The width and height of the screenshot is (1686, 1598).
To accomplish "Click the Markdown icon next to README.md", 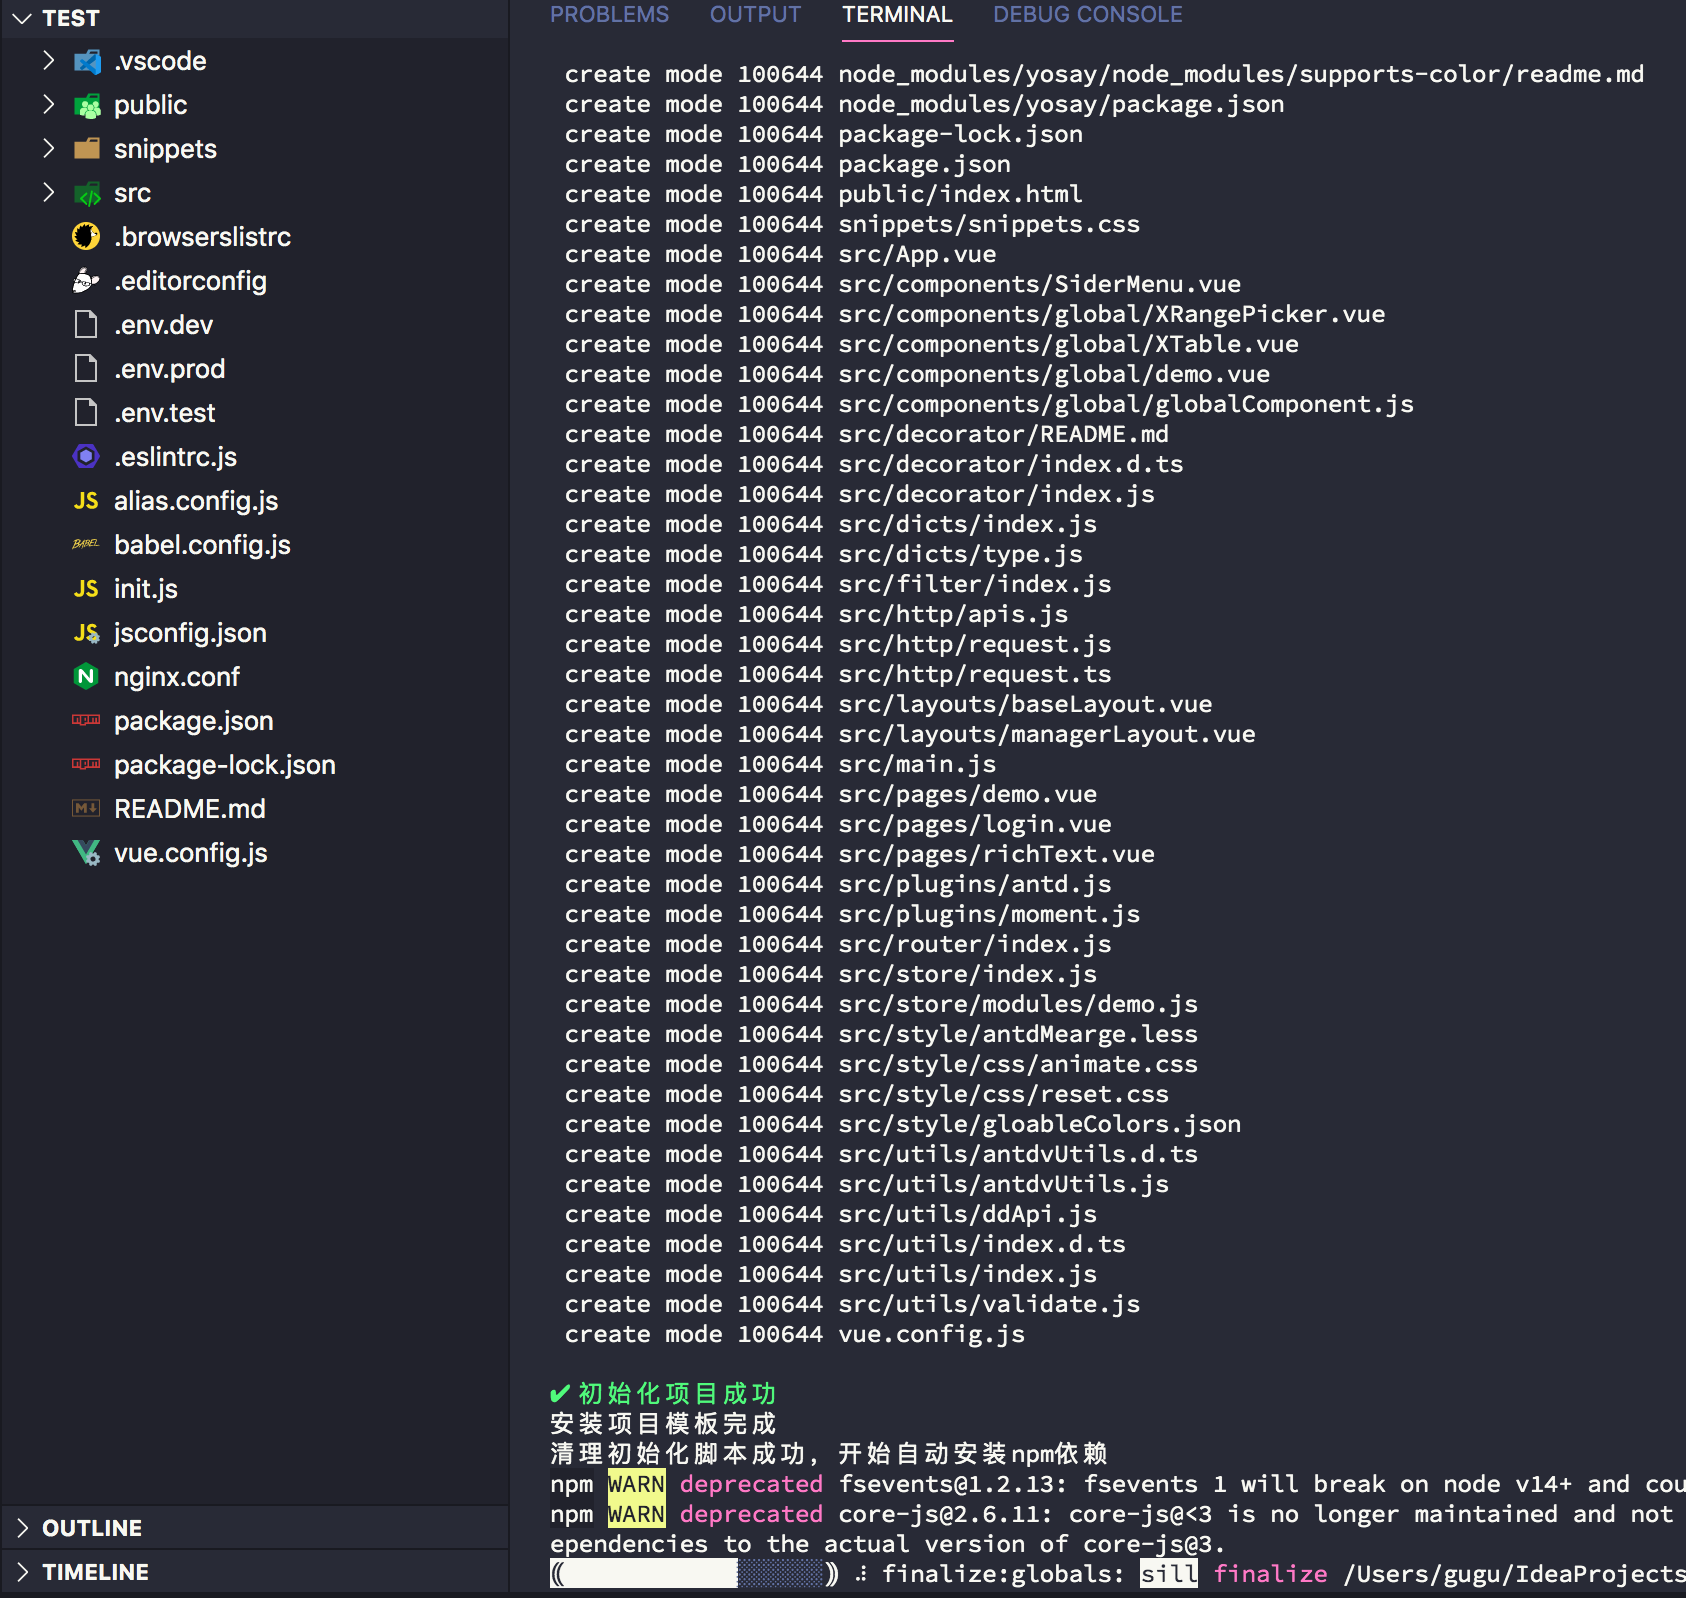I will click(86, 808).
